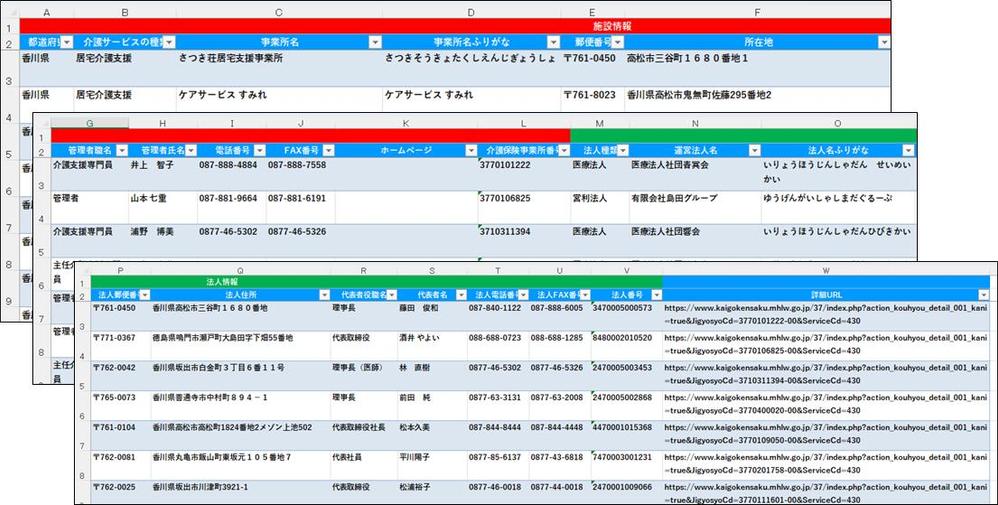Viewport: 998px width, 505px height.
Task: Select the office number cell 3770106825
Action: point(524,208)
